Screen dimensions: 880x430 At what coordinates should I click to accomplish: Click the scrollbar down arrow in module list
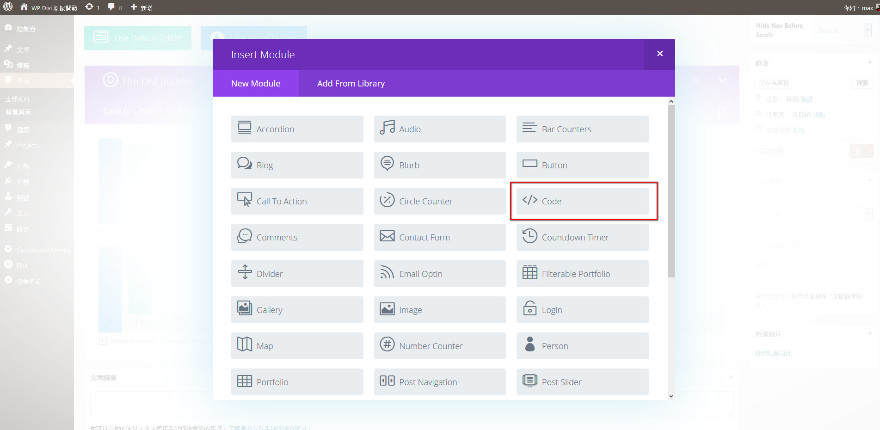(671, 396)
